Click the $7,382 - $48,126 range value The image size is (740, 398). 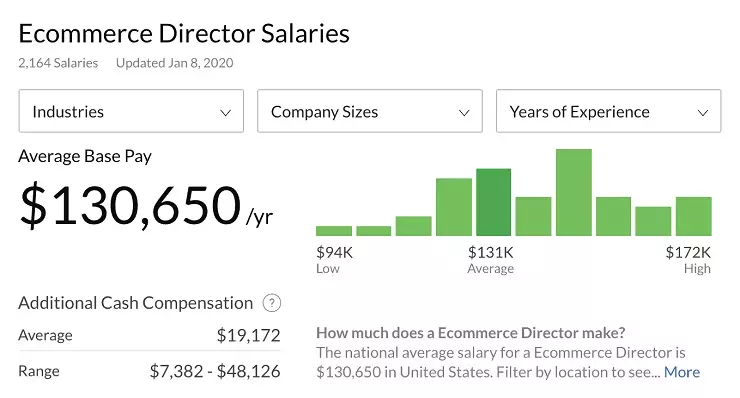pos(215,371)
